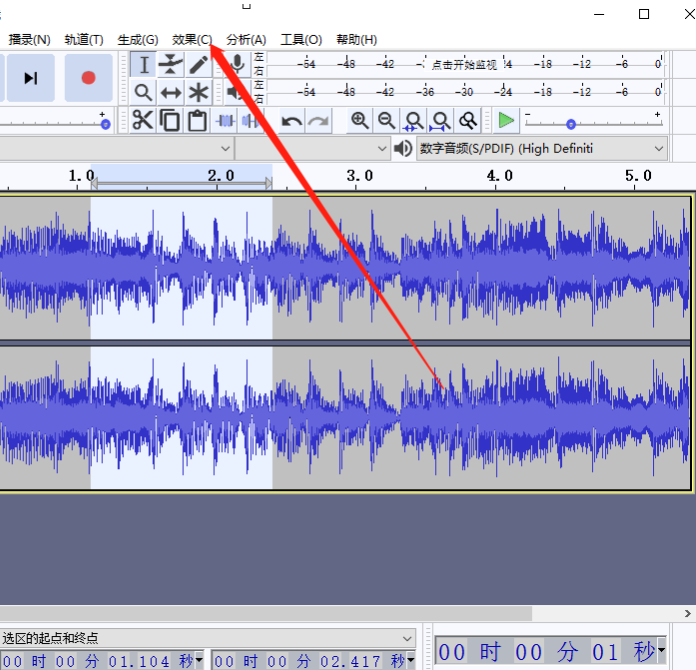Click the 4.0 mark on timeline ruler
The height and width of the screenshot is (670, 696).
coord(499,176)
